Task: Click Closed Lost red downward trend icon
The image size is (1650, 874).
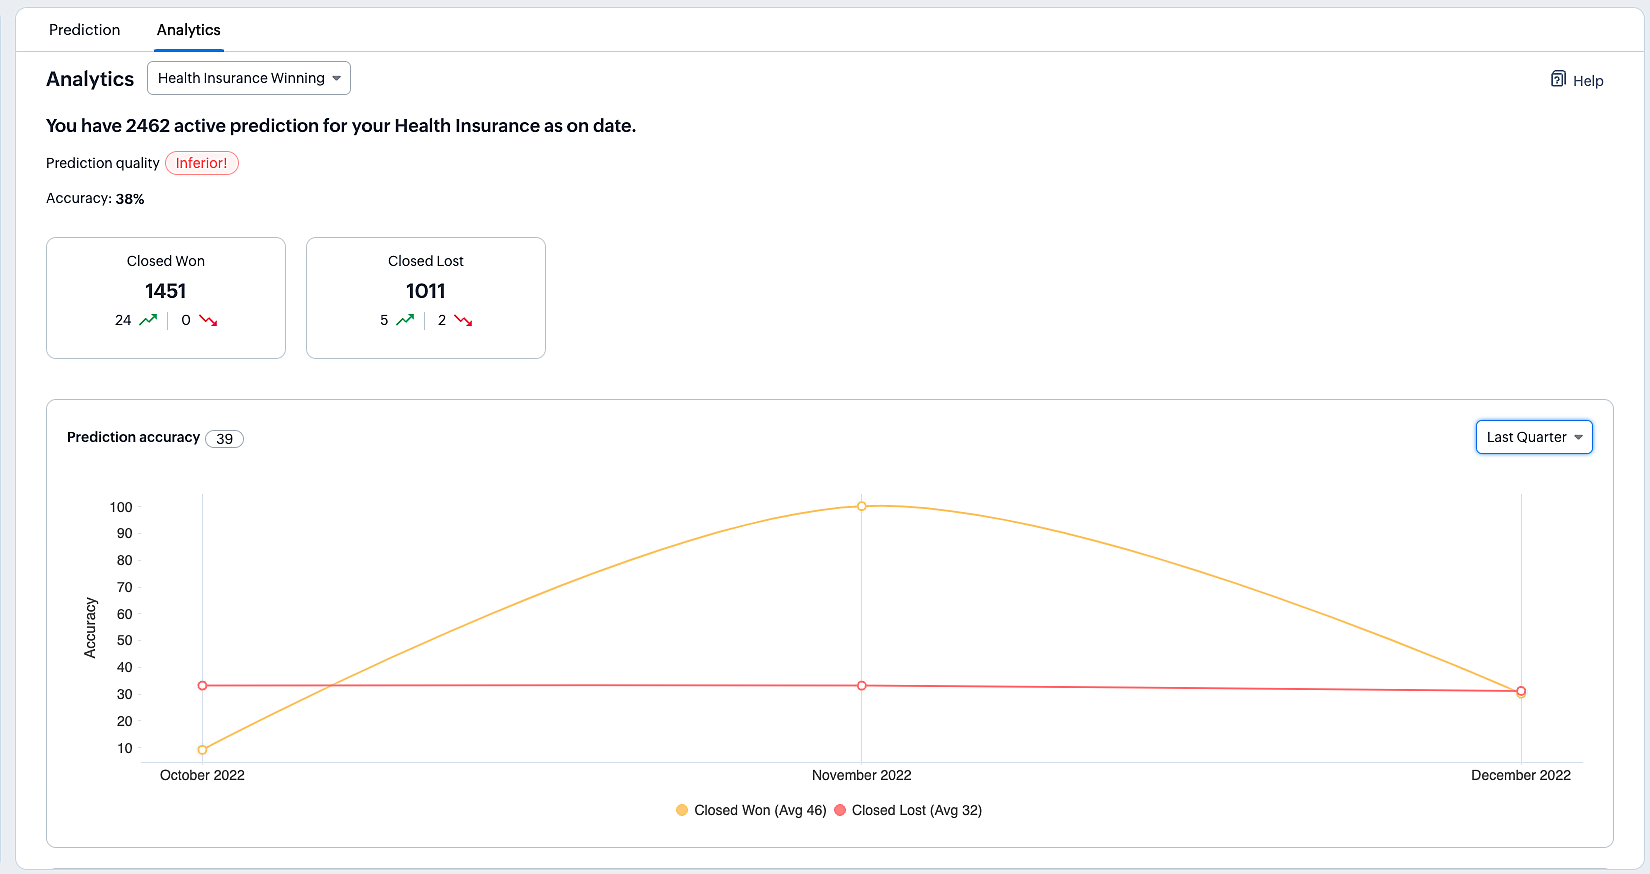Action: coord(463,320)
